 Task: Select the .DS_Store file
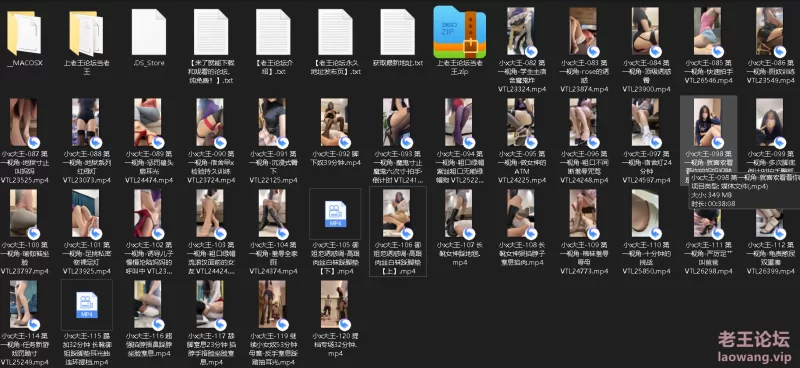click(148, 32)
